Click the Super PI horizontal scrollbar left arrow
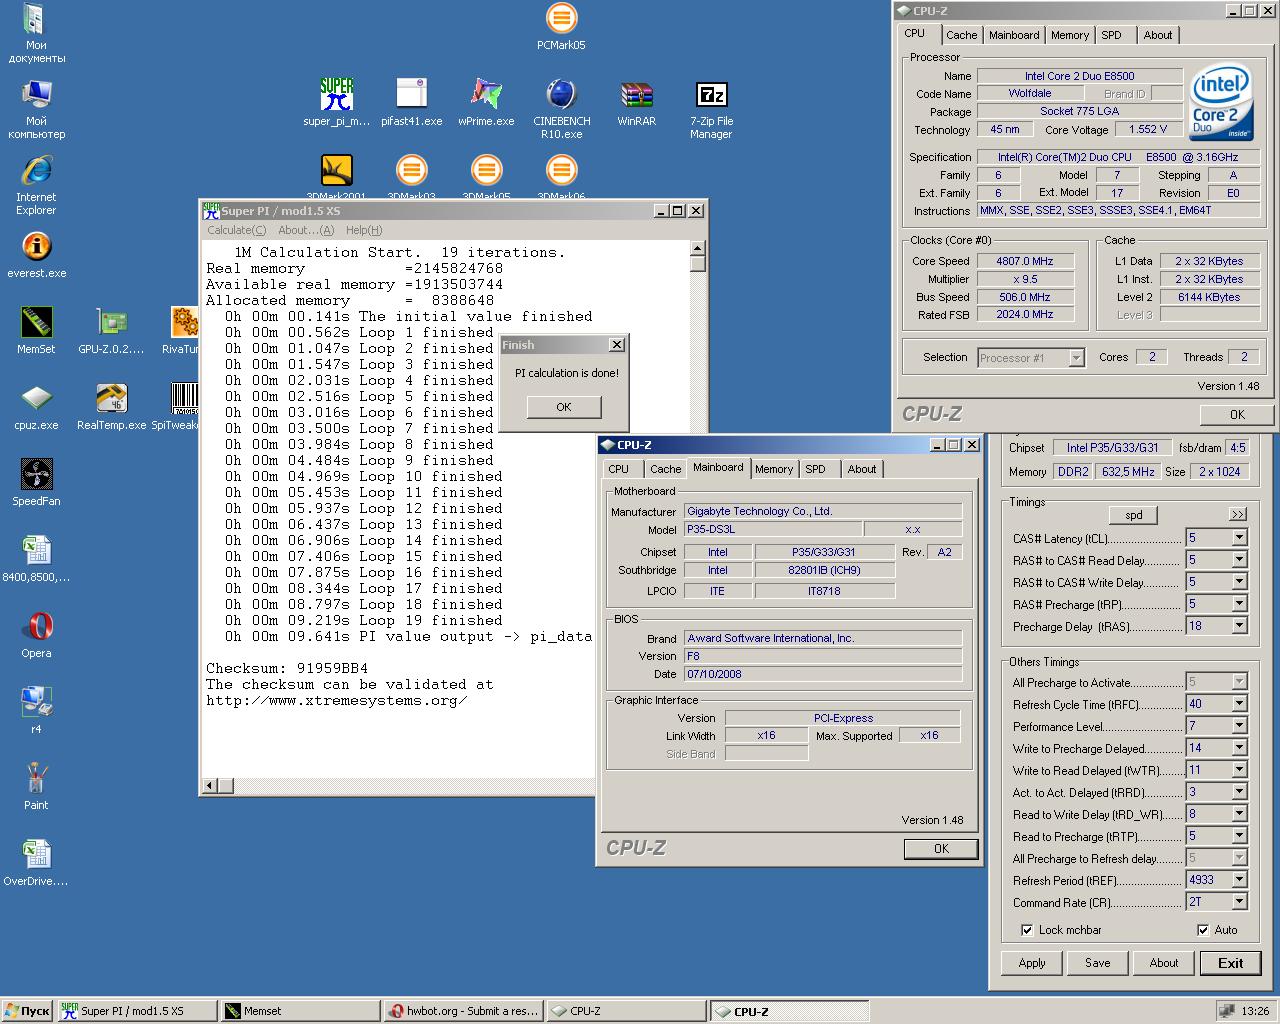 [x=210, y=786]
